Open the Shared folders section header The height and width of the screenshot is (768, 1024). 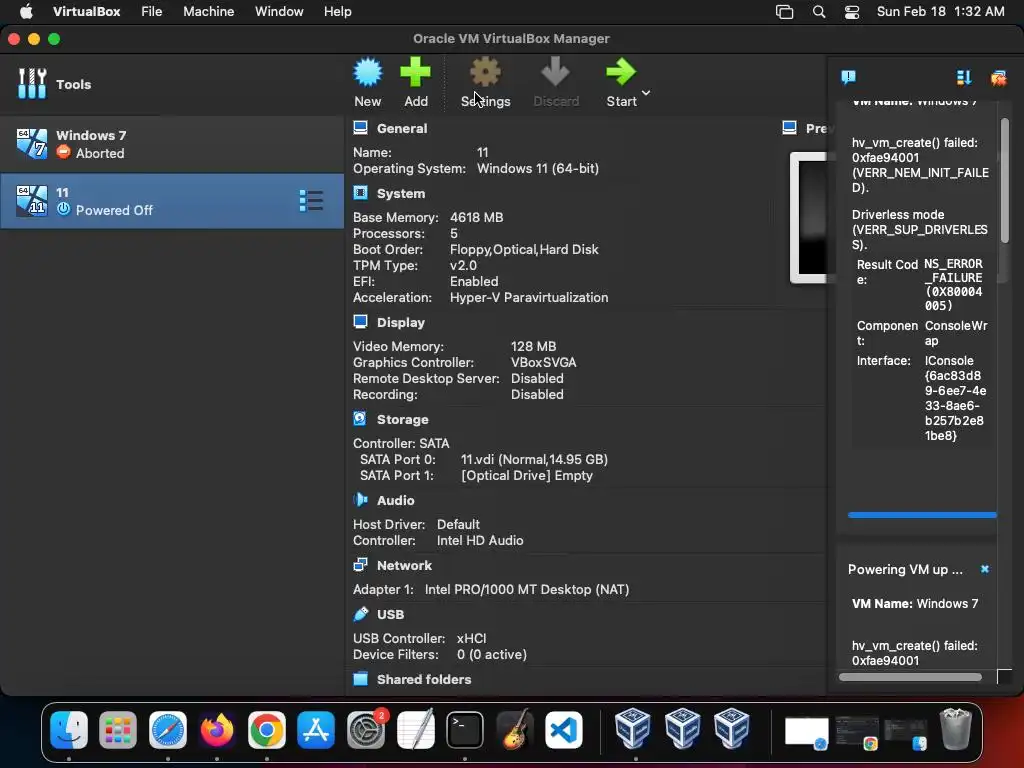pyautogui.click(x=424, y=679)
